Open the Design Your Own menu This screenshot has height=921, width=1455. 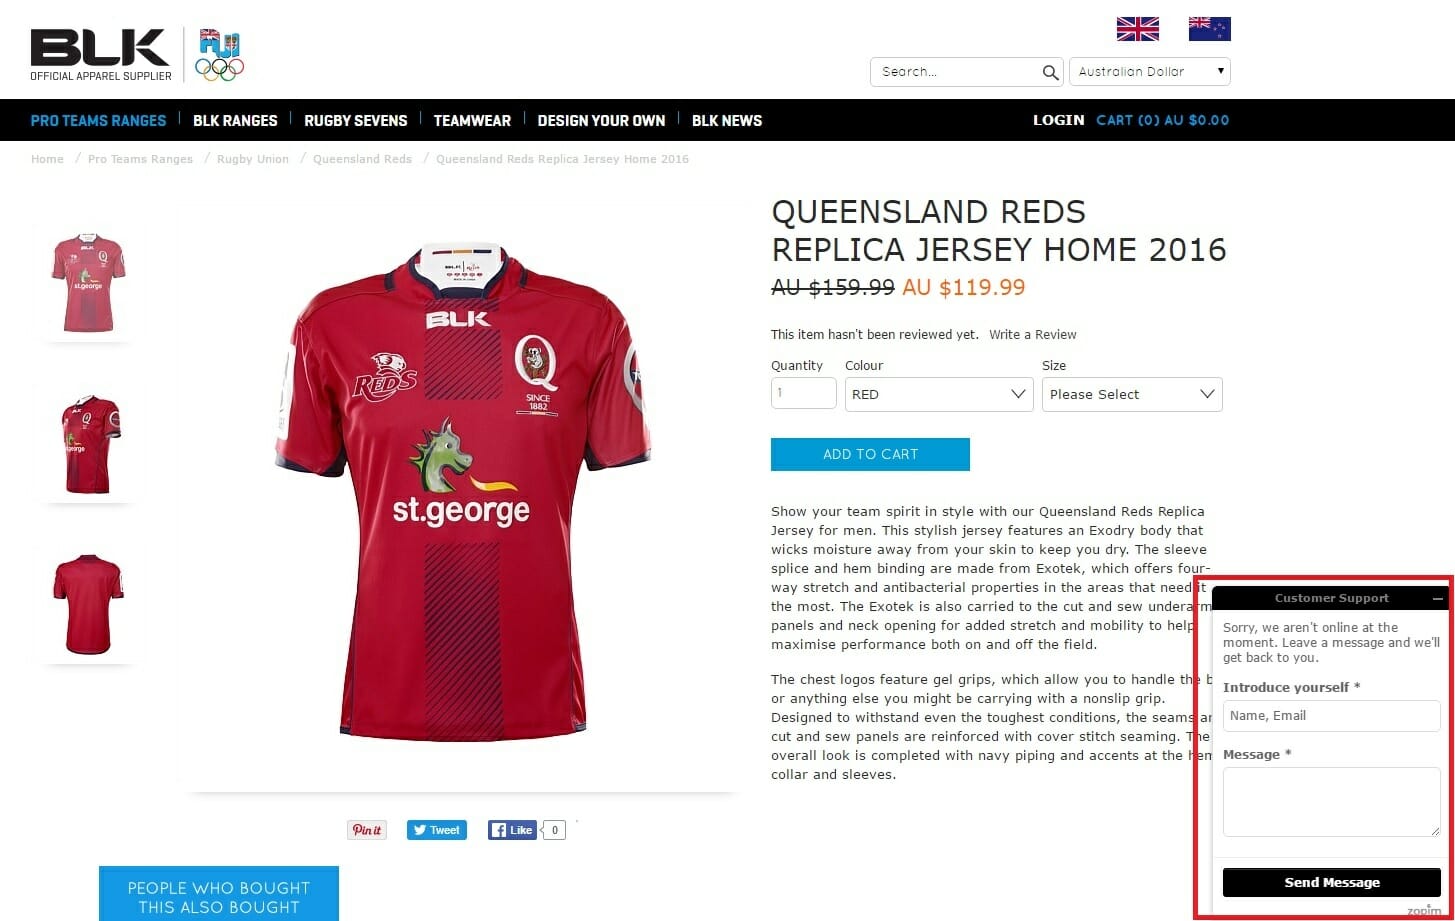(x=601, y=120)
